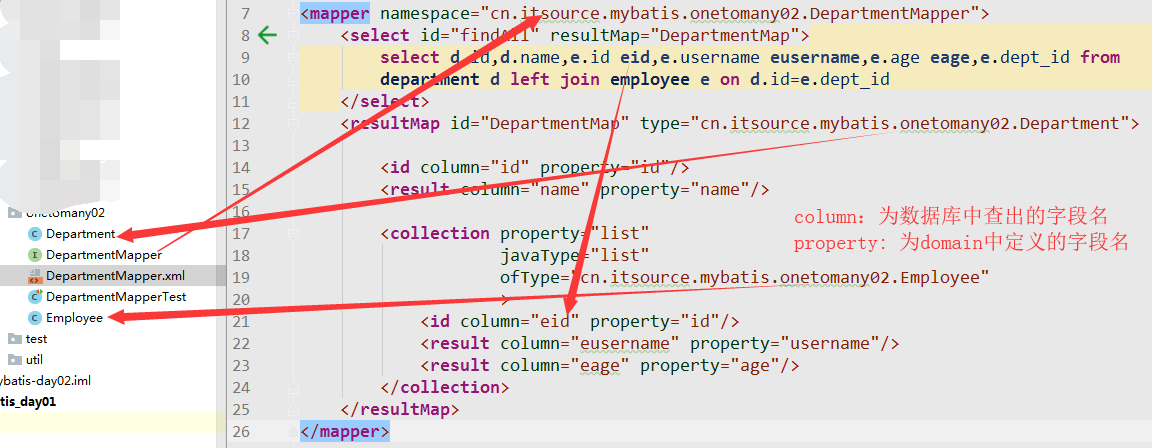Click line number 13 in the gutter
The height and width of the screenshot is (448, 1152).
(240, 145)
